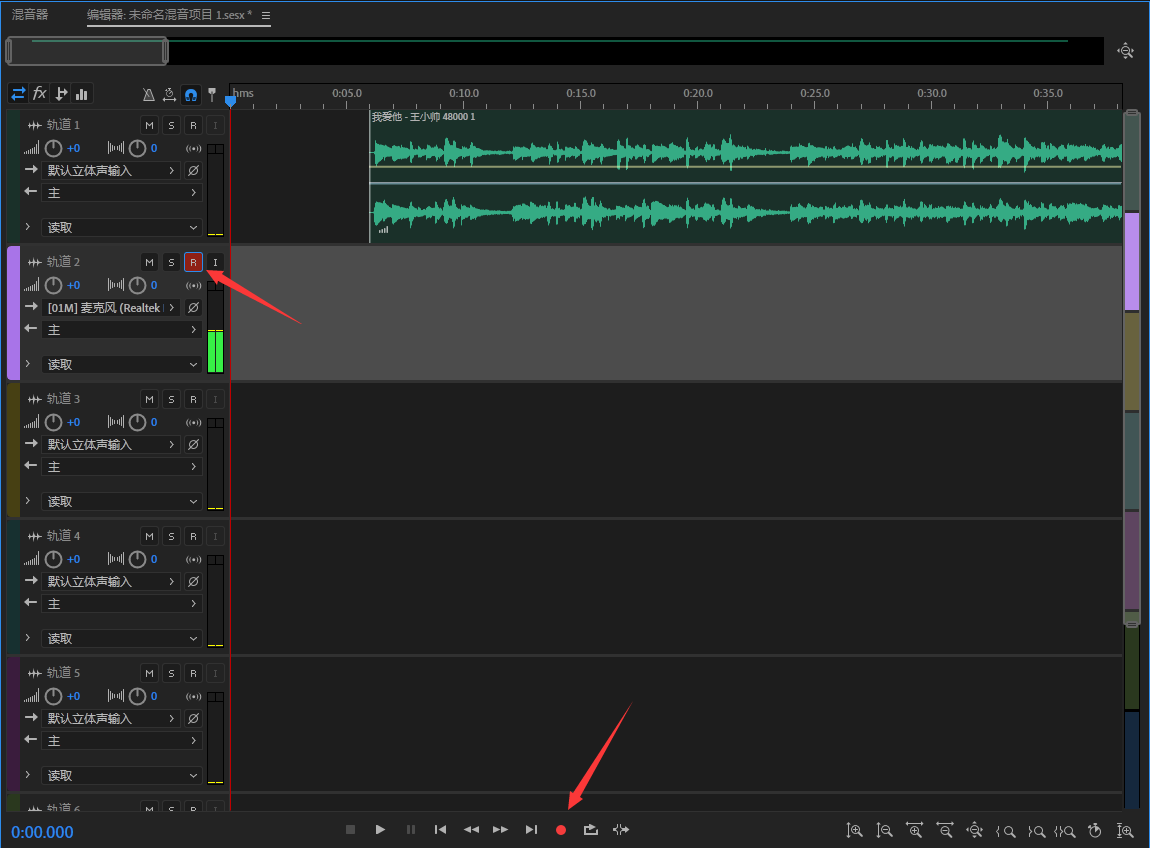The width and height of the screenshot is (1150, 848).
Task: Mute track 轨道 1 with M button
Action: pos(149,125)
